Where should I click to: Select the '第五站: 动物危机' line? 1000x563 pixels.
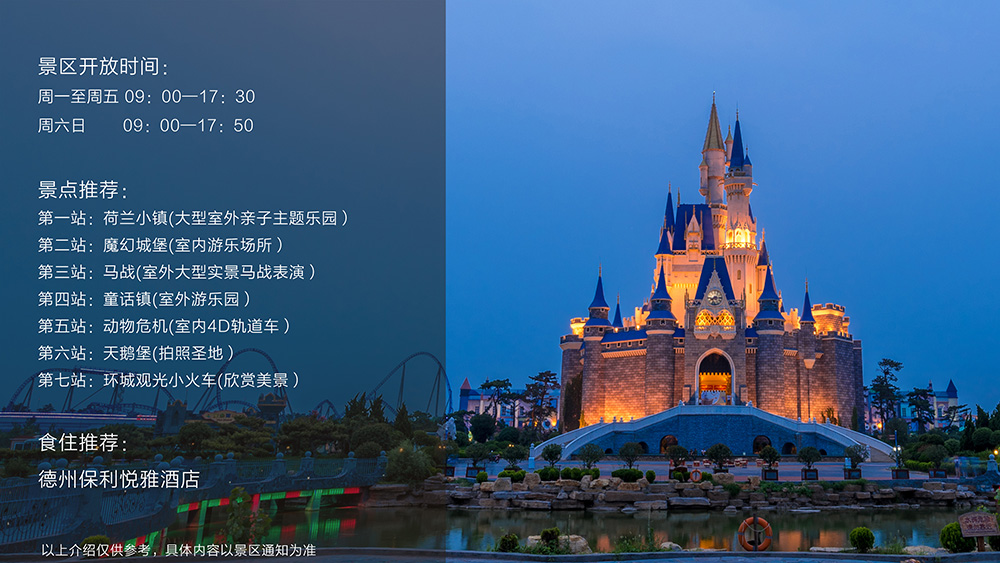pyautogui.click(x=164, y=326)
